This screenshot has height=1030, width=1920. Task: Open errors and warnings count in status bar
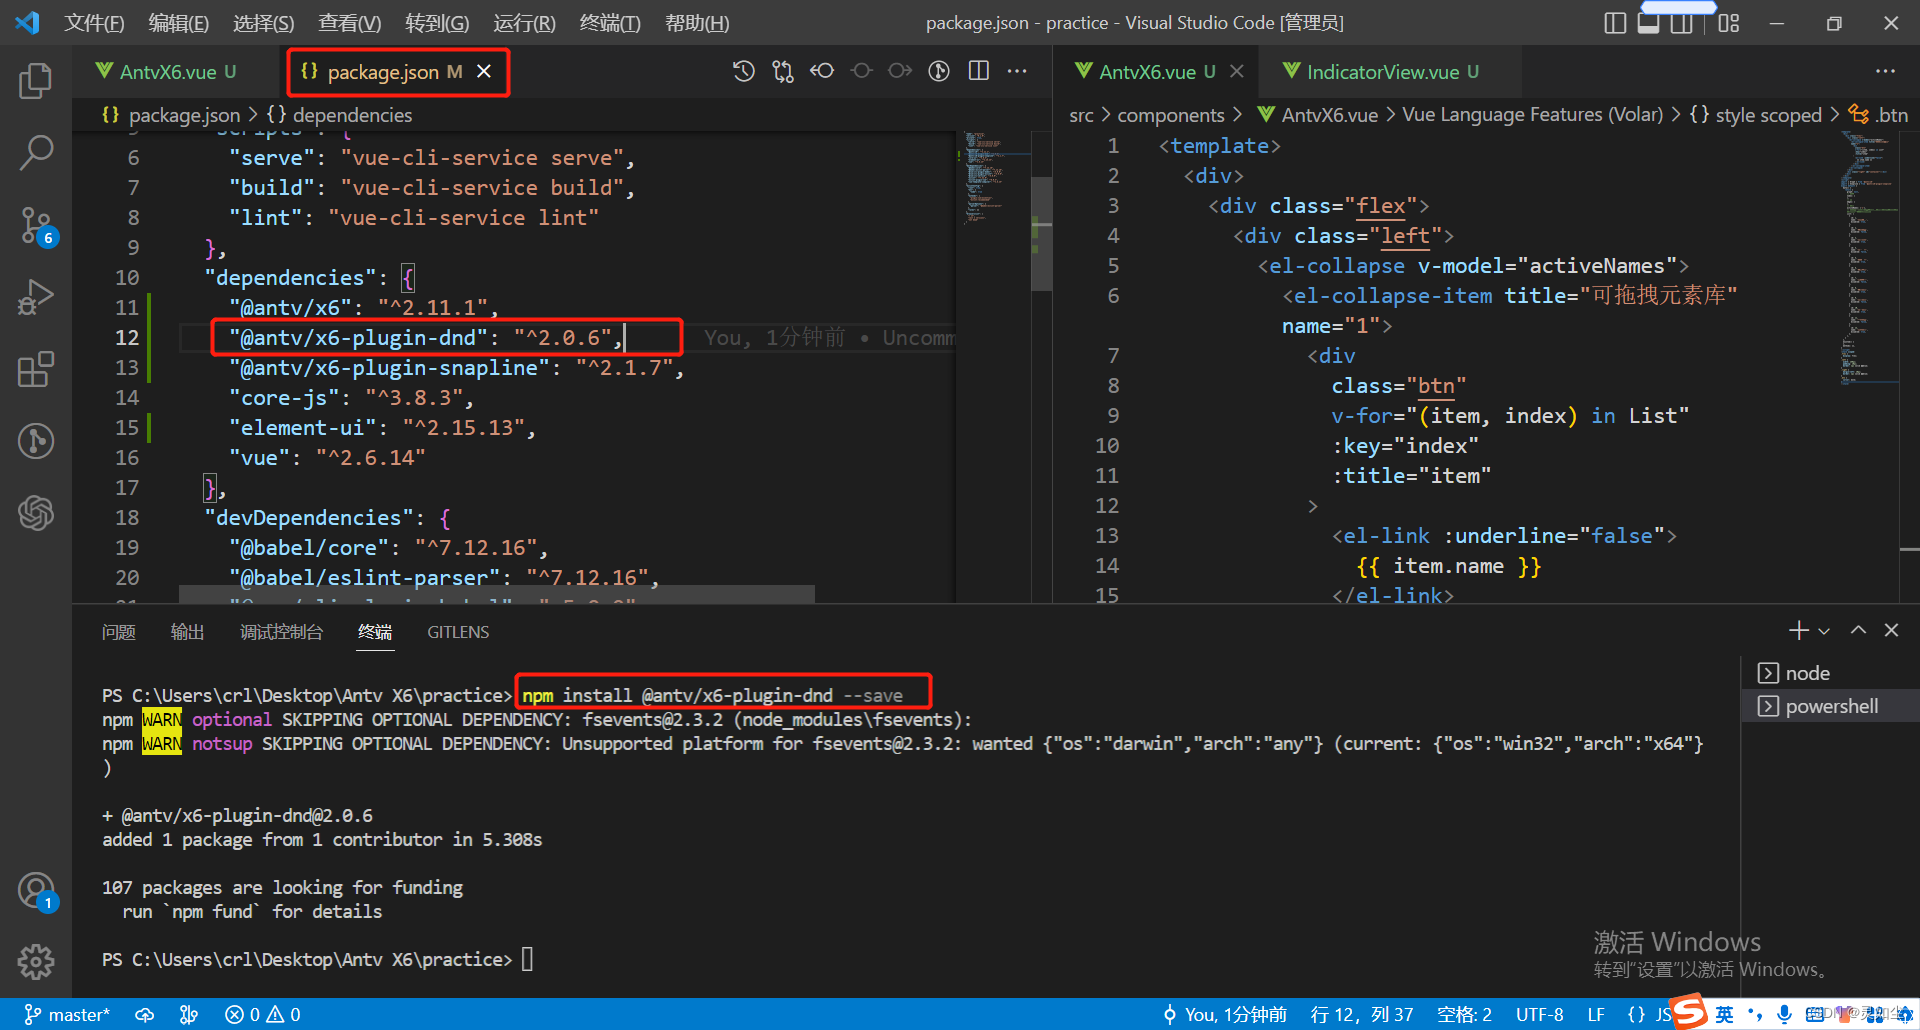[x=263, y=1015]
